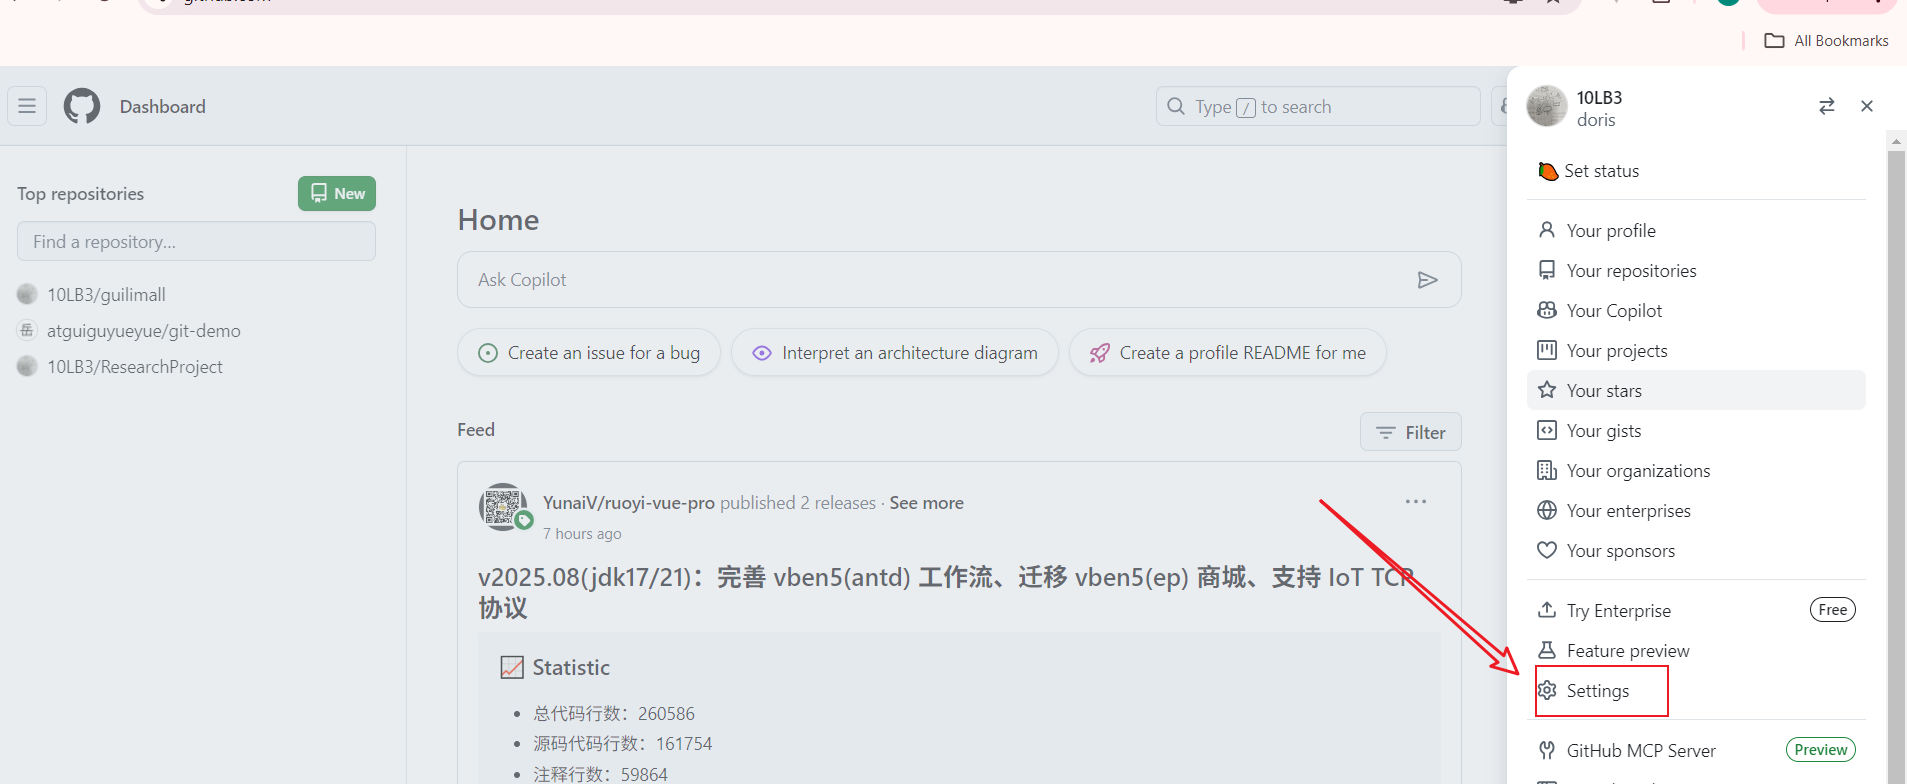
Task: Open the v2025.08 release title
Action: [x=945, y=593]
